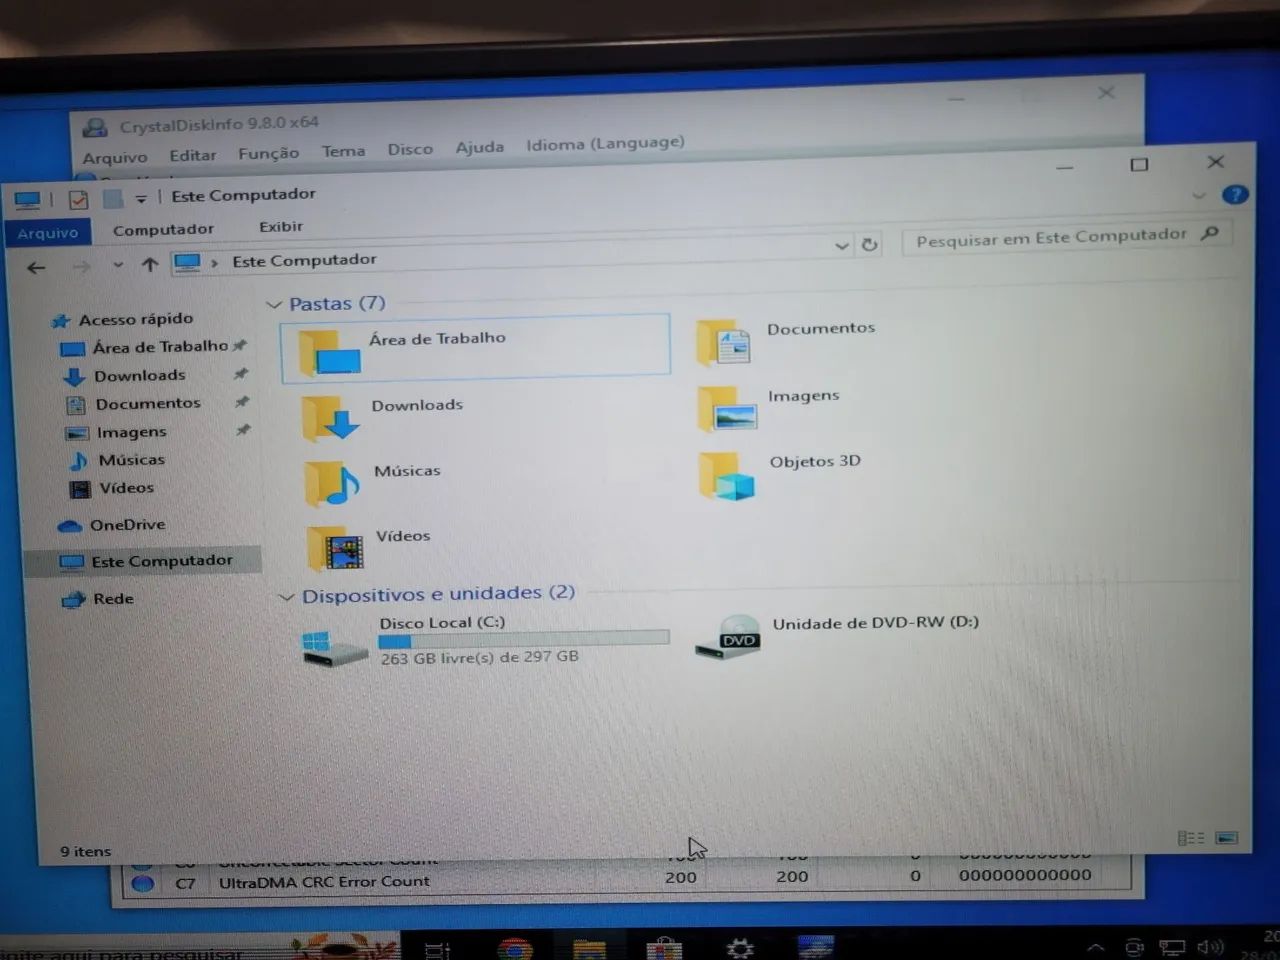Viewport: 1280px width, 960px height.
Task: Select the Músicas folder icon
Action: (333, 484)
